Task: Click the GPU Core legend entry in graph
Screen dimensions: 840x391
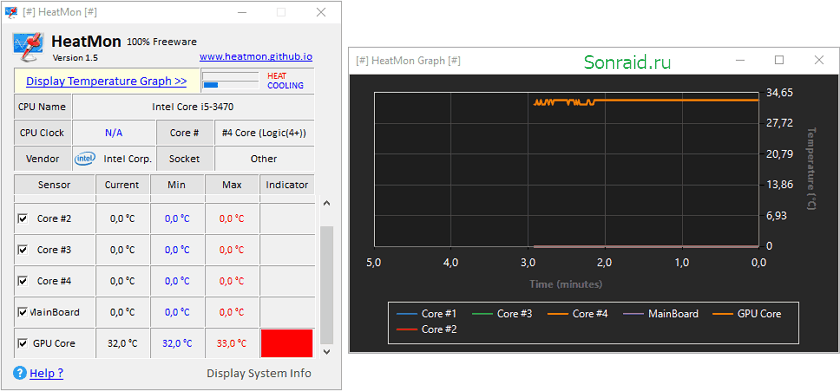Action: 747,314
